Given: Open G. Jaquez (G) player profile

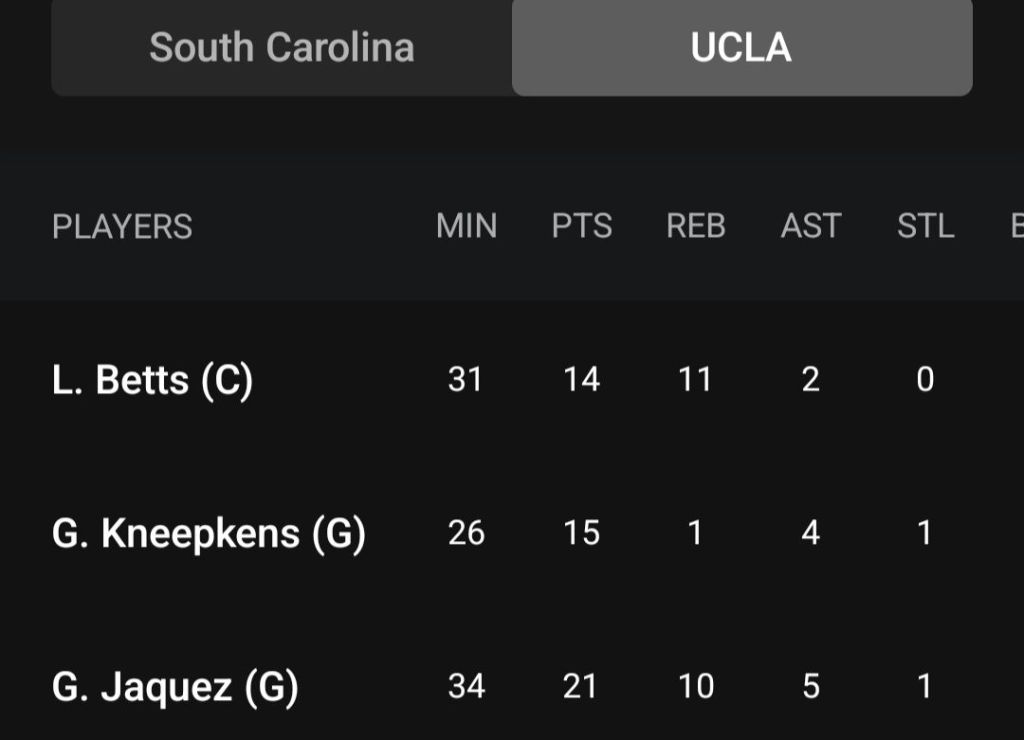Looking at the screenshot, I should 175,687.
